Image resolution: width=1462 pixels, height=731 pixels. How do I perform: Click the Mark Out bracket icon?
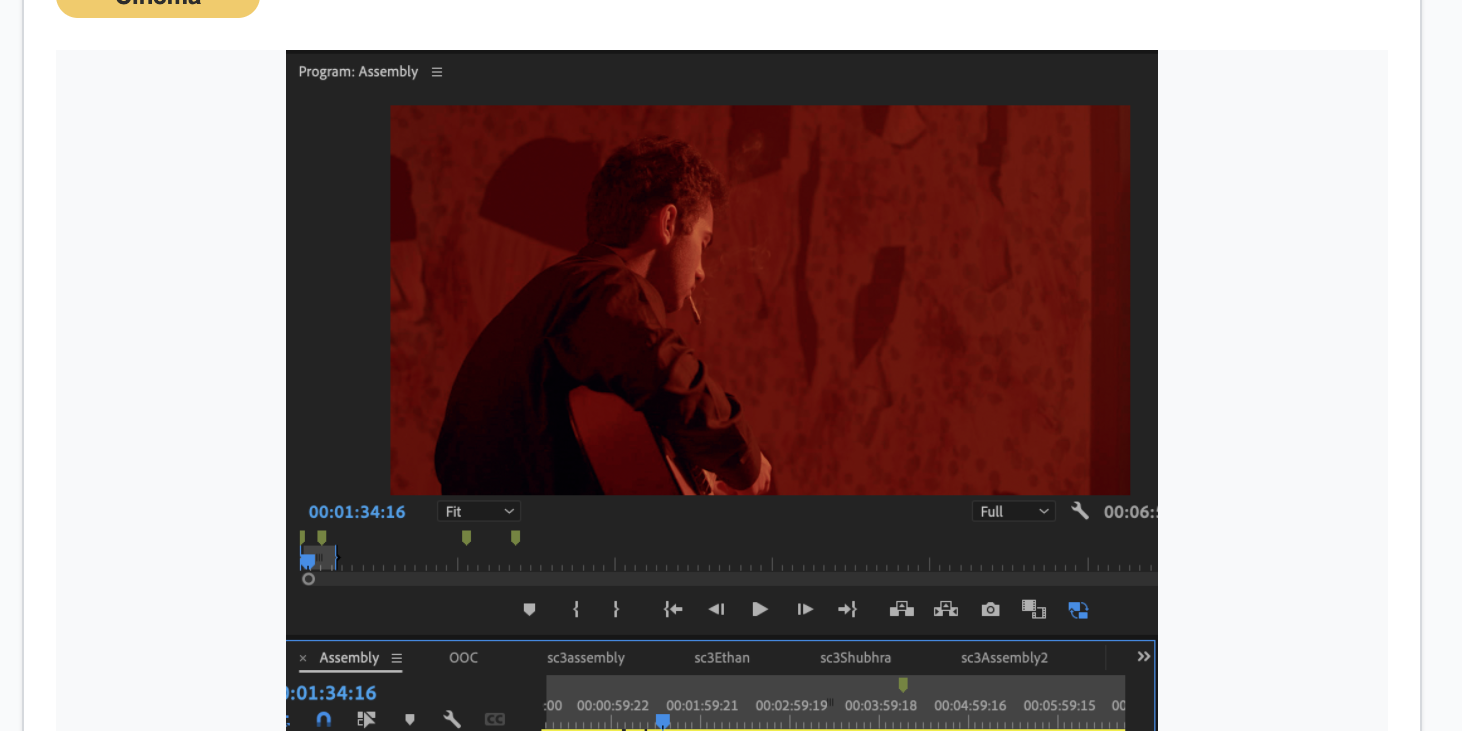[615, 609]
